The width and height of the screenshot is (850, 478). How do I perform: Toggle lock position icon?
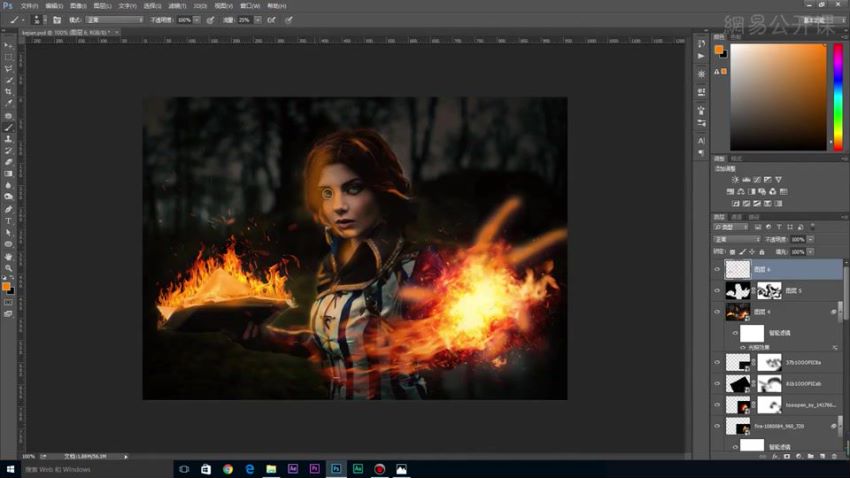click(752, 252)
